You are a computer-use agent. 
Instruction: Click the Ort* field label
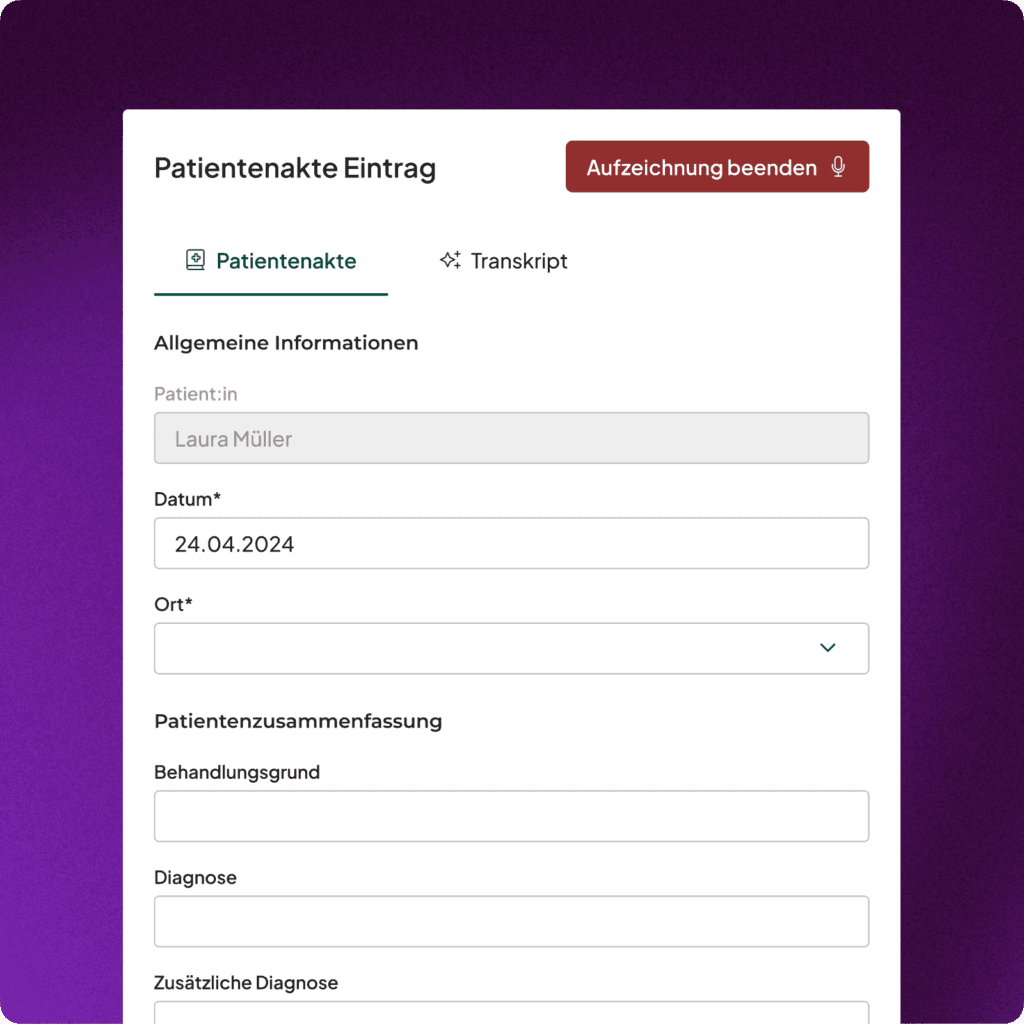[173, 604]
